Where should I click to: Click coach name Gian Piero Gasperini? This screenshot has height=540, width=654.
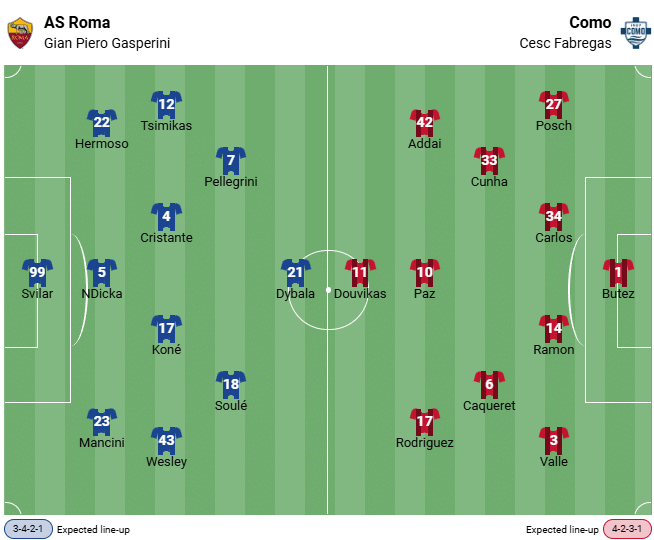[107, 43]
